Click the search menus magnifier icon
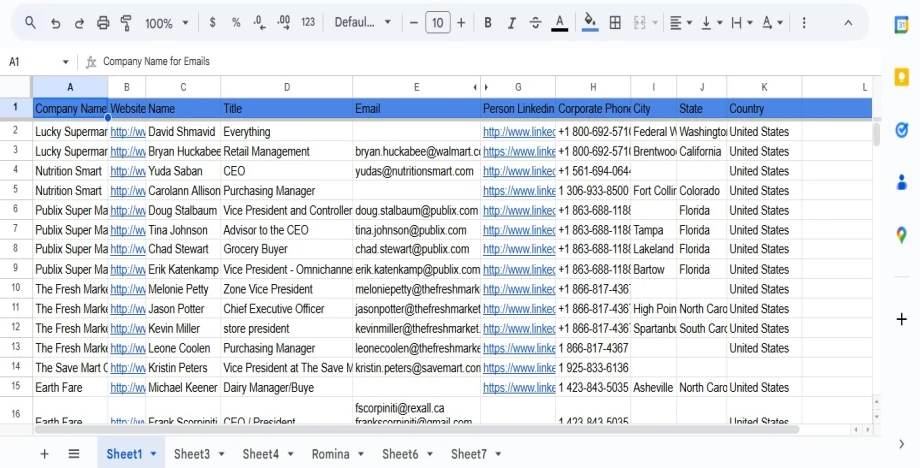The image size is (920, 468). 31,22
